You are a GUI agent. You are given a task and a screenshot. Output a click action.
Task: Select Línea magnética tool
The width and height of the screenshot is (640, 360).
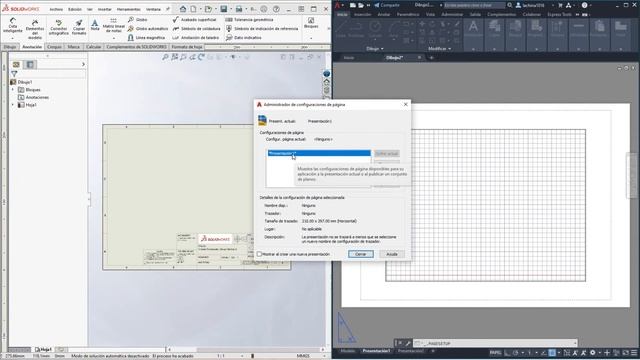(x=146, y=38)
